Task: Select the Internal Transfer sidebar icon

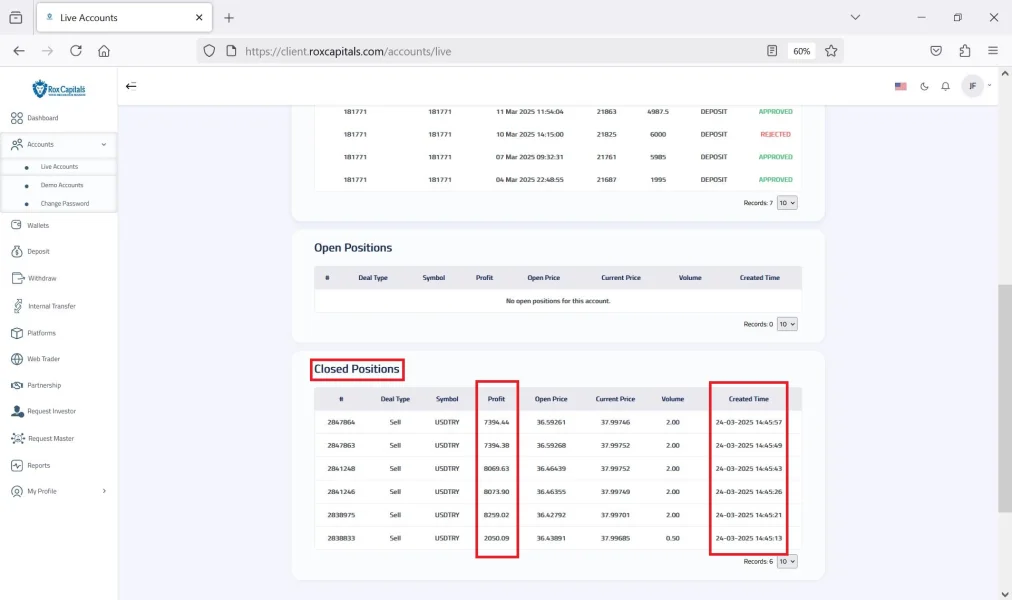Action: [x=18, y=306]
